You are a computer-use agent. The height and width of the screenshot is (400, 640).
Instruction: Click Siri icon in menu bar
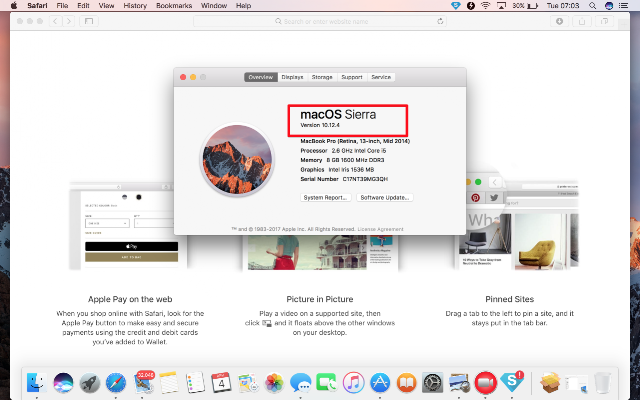click(x=609, y=6)
